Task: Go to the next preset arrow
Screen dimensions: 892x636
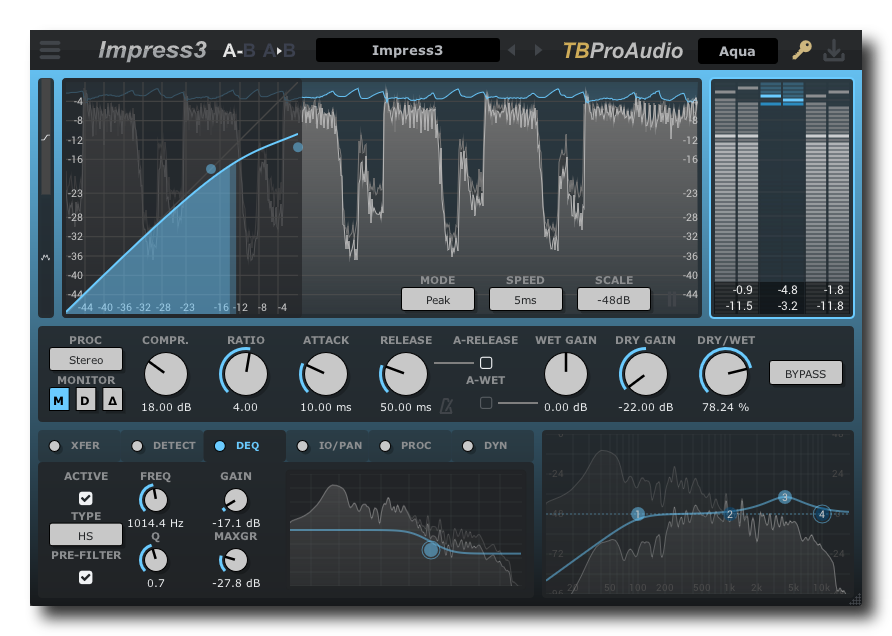Action: [x=539, y=50]
